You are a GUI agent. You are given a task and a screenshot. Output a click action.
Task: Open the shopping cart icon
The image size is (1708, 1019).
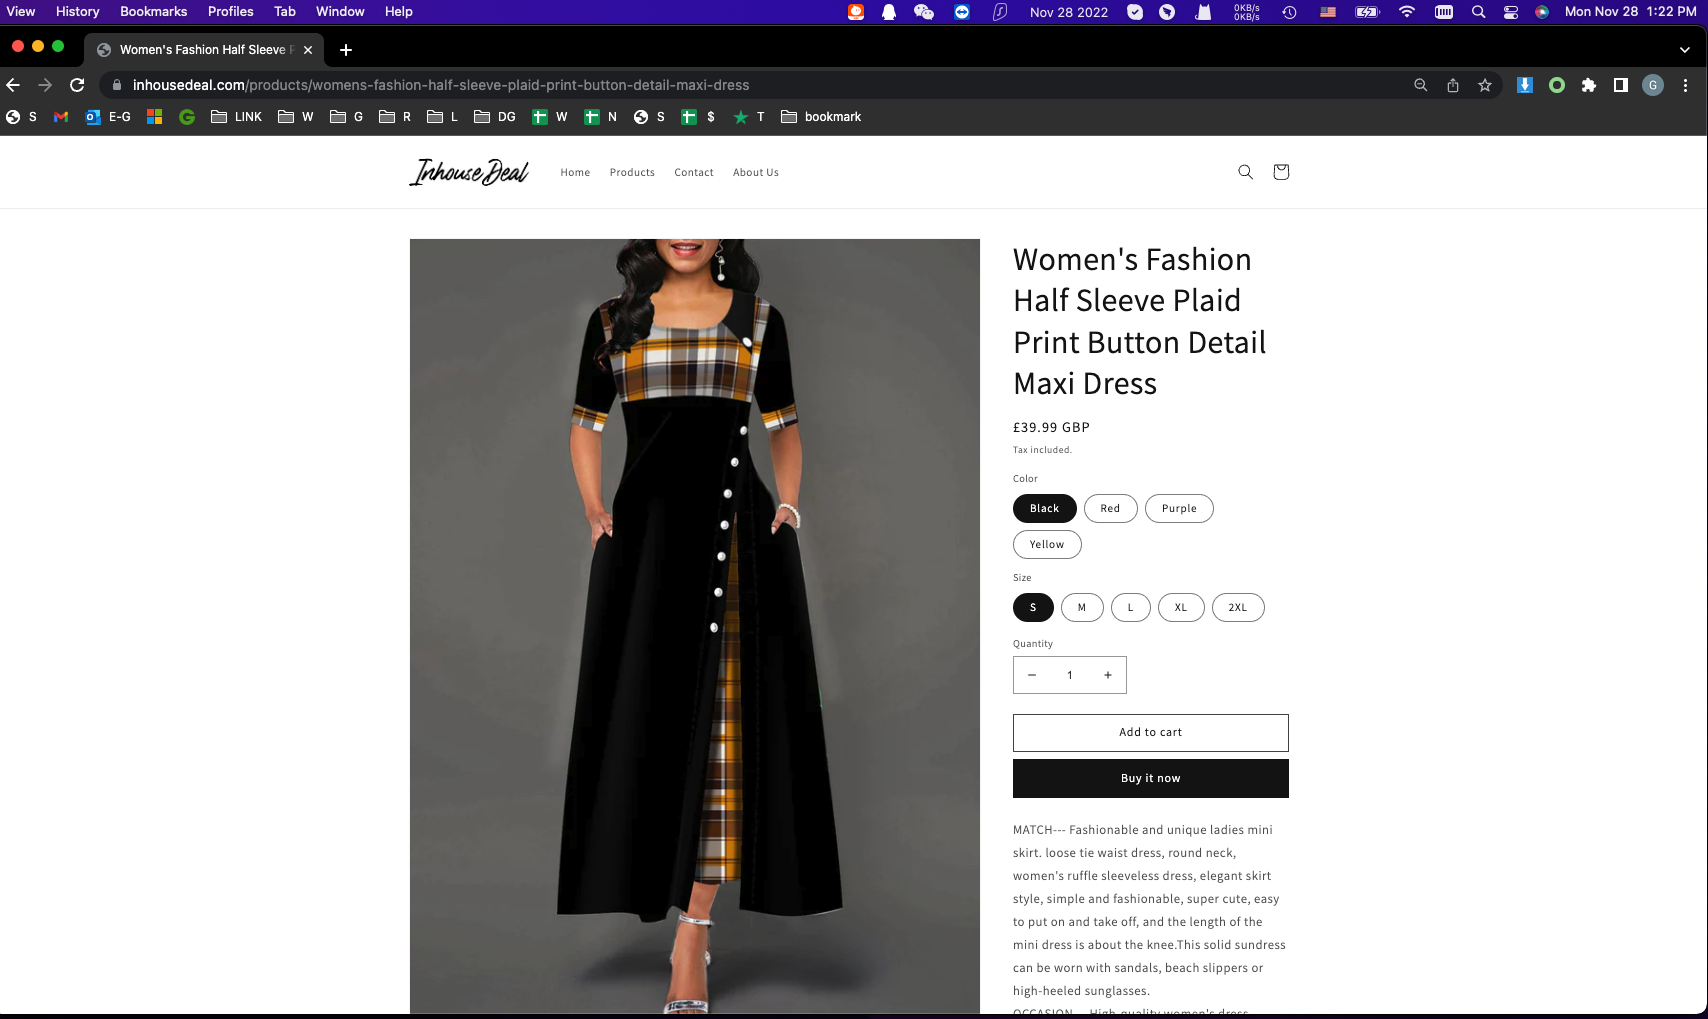[1281, 172]
